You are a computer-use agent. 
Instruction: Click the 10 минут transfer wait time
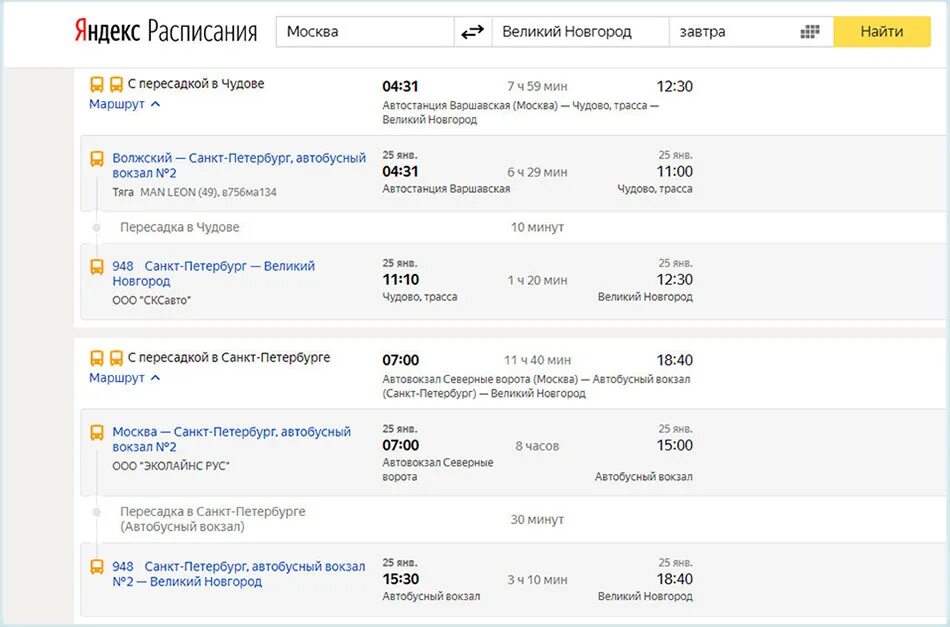click(x=537, y=227)
